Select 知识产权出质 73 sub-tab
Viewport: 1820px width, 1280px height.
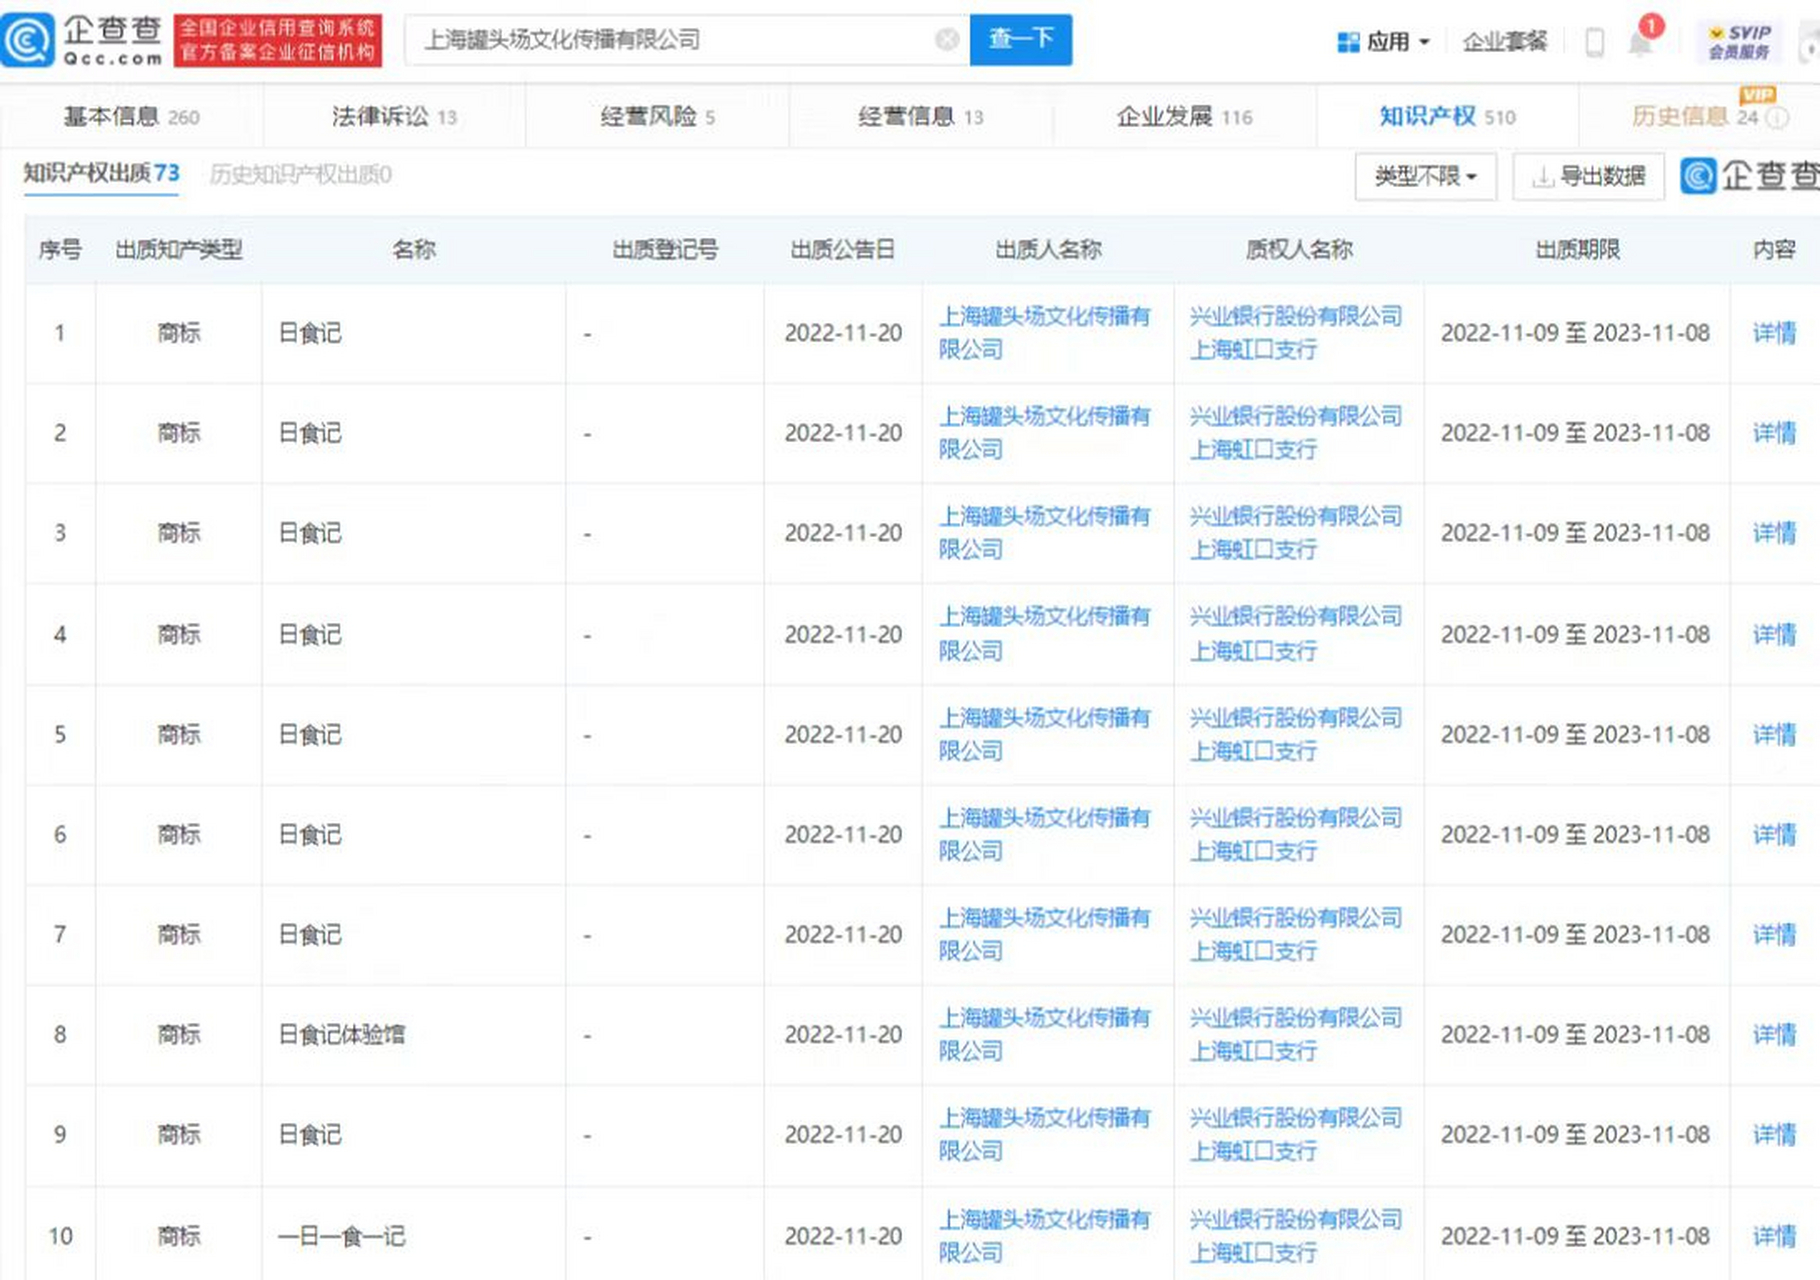101,173
